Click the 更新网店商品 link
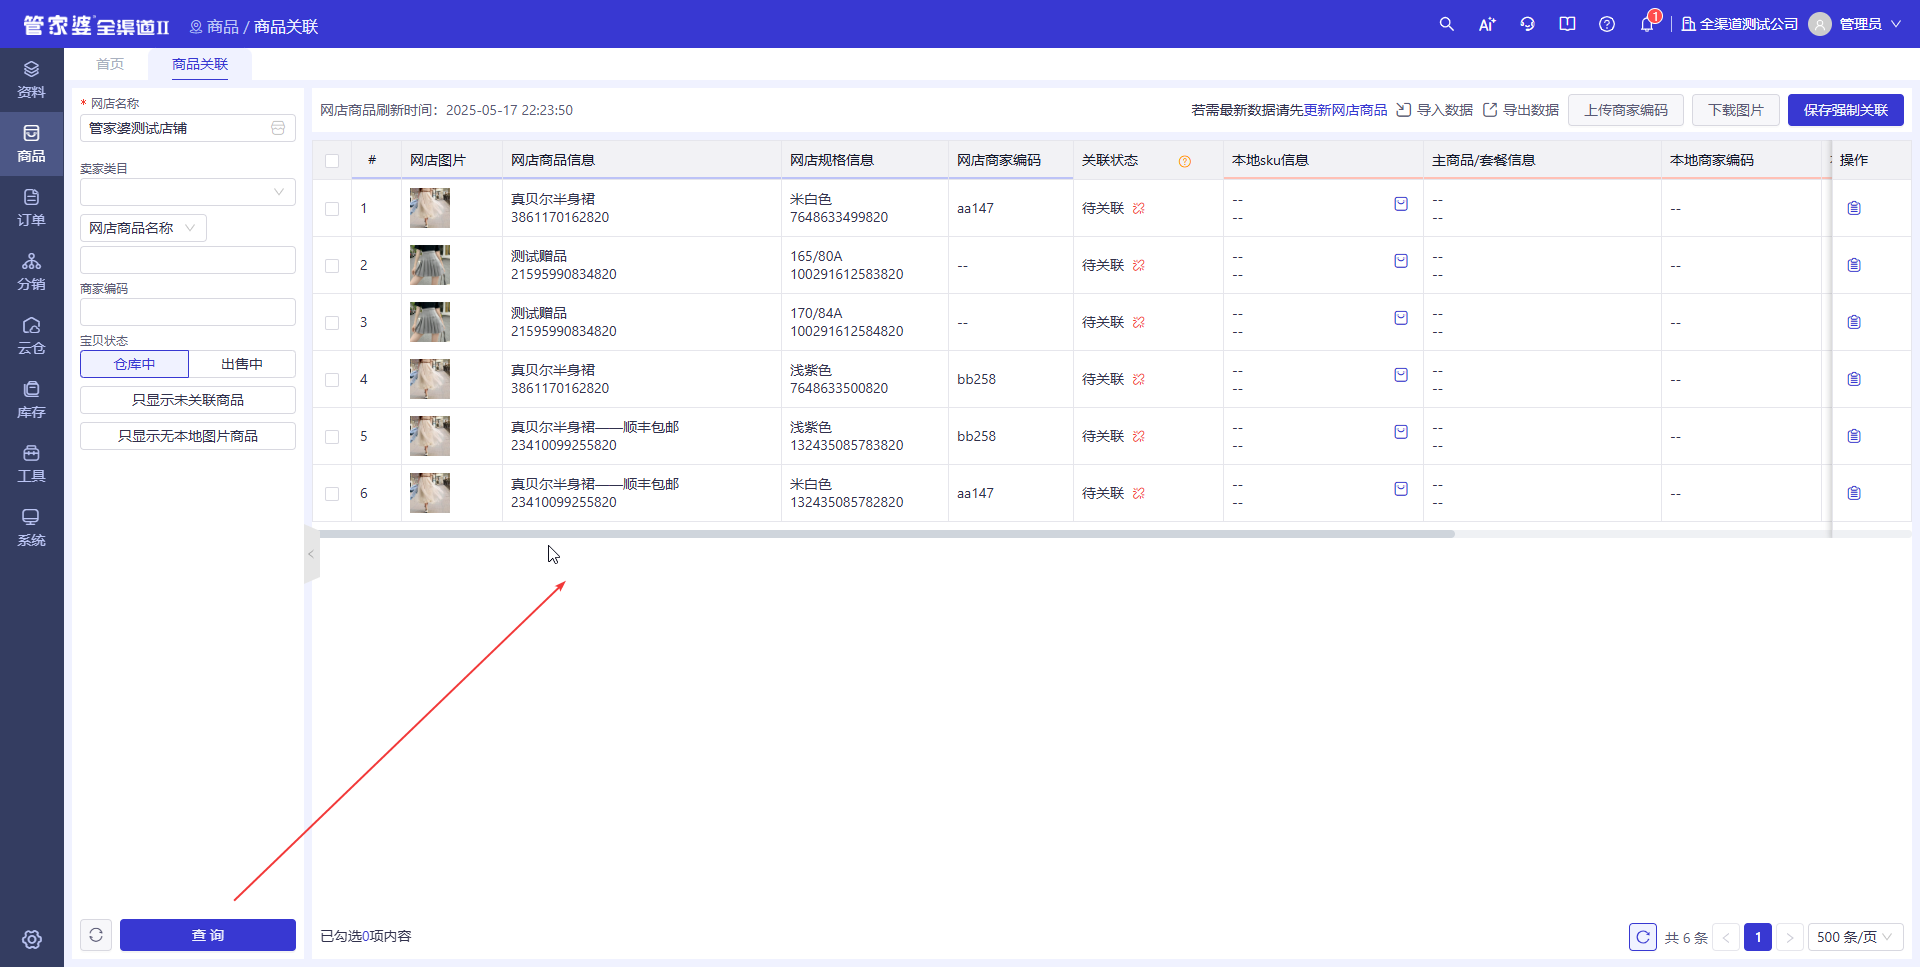 tap(1346, 110)
